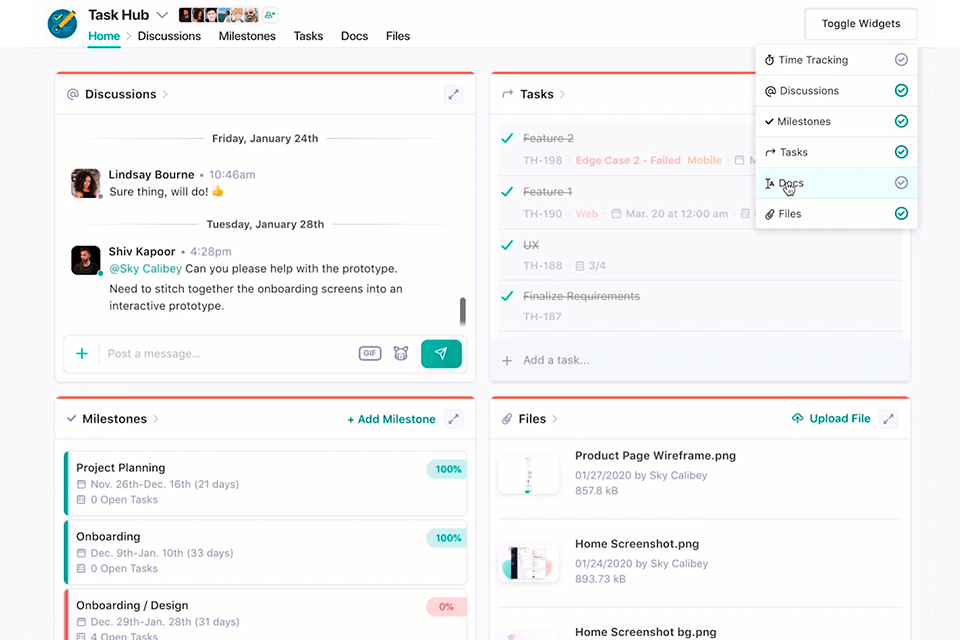Image resolution: width=960 pixels, height=640 pixels.
Task: Open the Task Hub project dropdown arrow
Action: (162, 15)
